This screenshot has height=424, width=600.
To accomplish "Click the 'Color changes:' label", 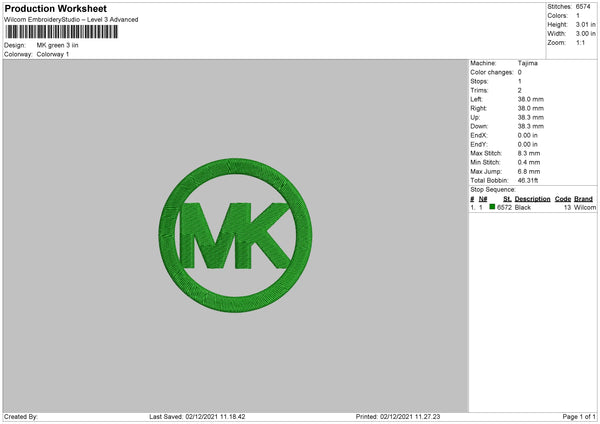I will [x=492, y=72].
